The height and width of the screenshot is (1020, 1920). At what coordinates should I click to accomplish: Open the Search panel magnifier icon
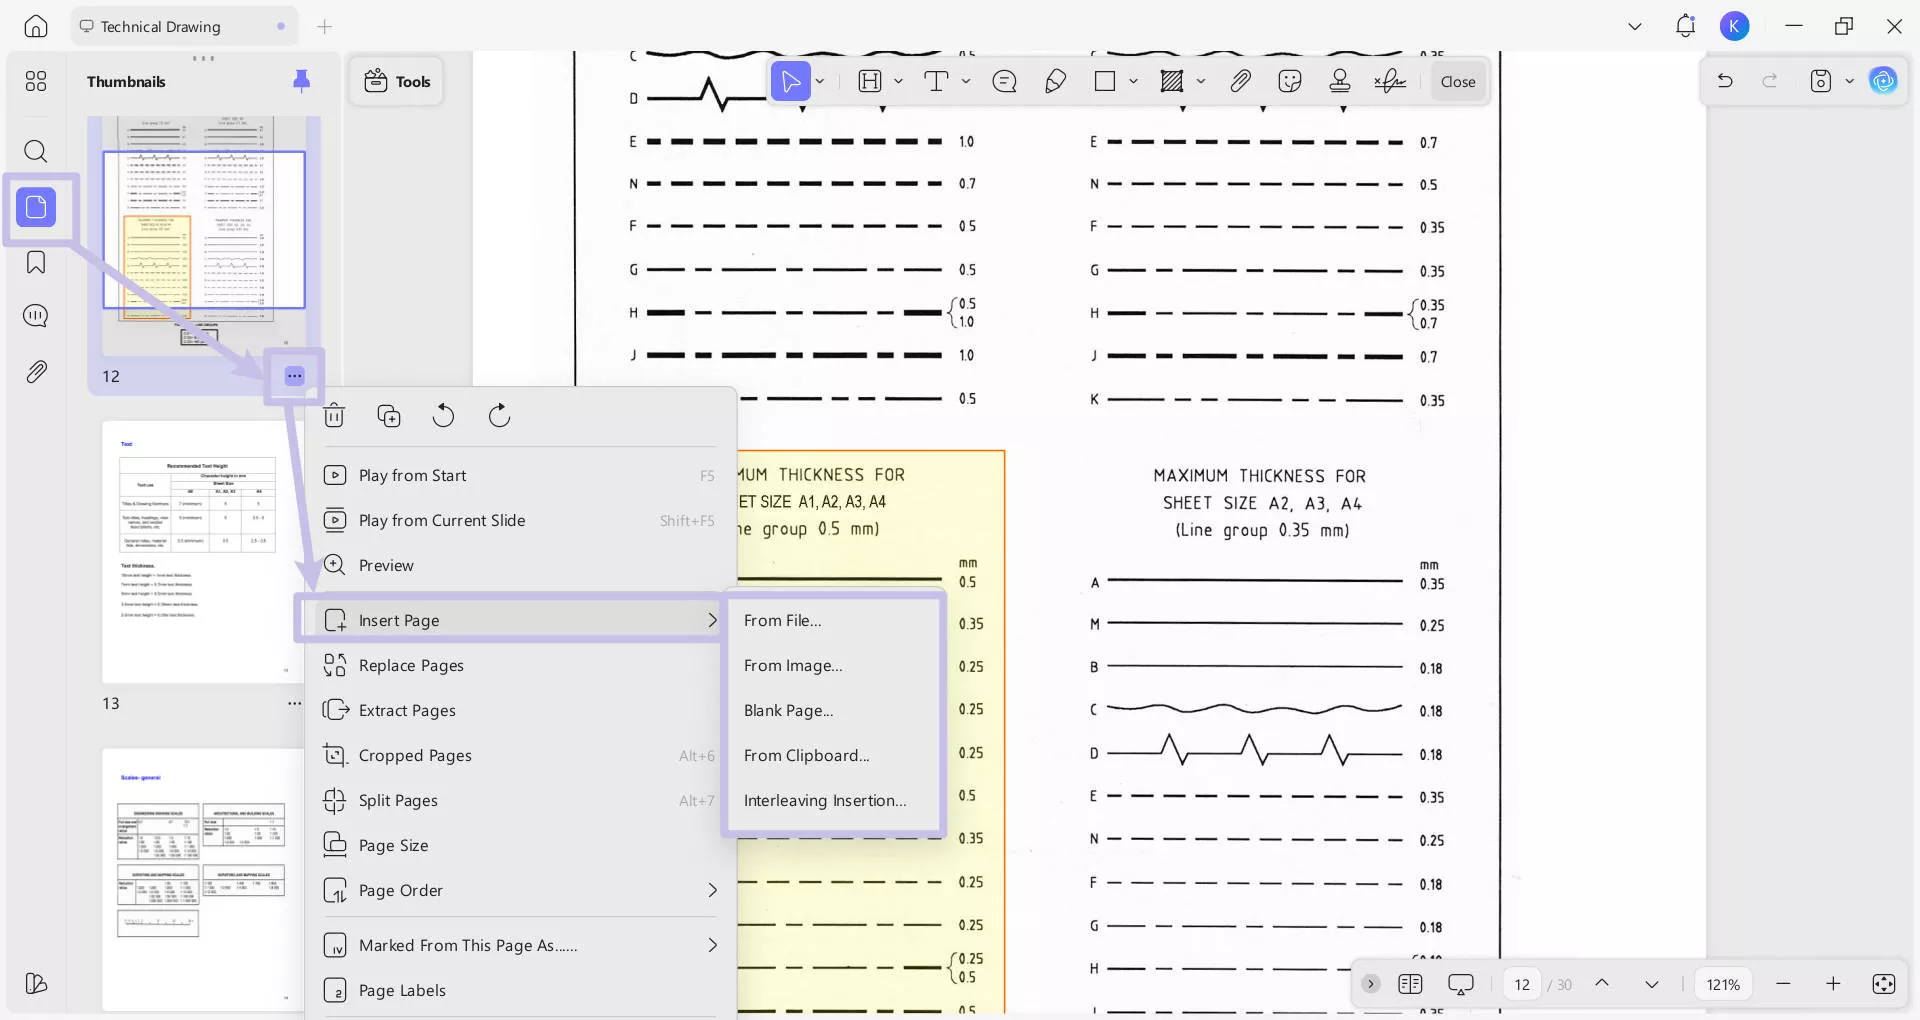pyautogui.click(x=36, y=151)
